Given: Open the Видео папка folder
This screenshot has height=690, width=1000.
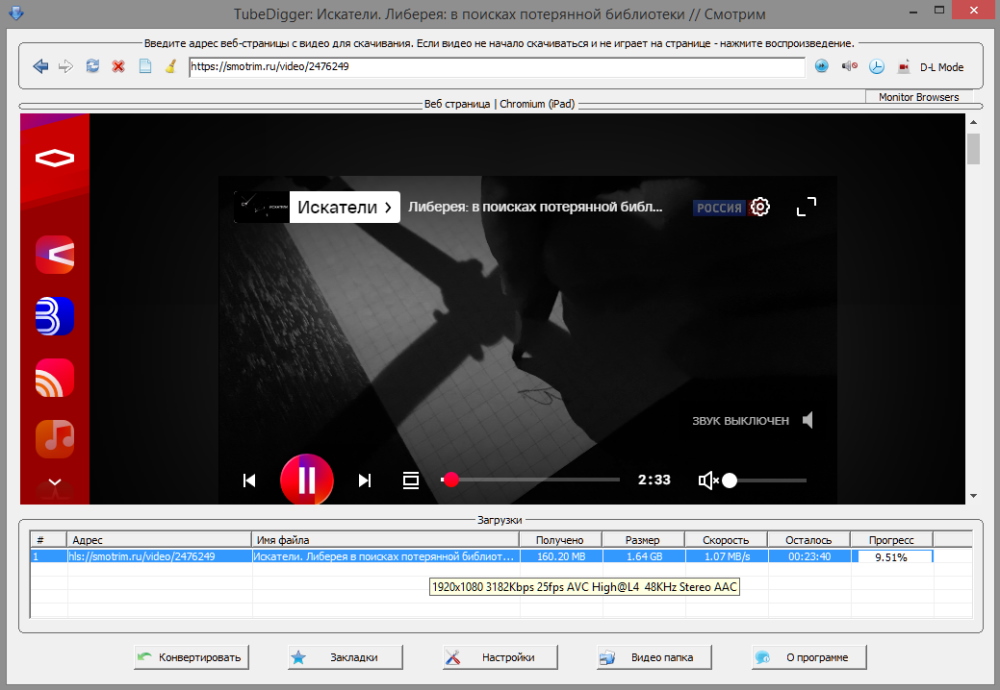Looking at the screenshot, I should [x=654, y=657].
